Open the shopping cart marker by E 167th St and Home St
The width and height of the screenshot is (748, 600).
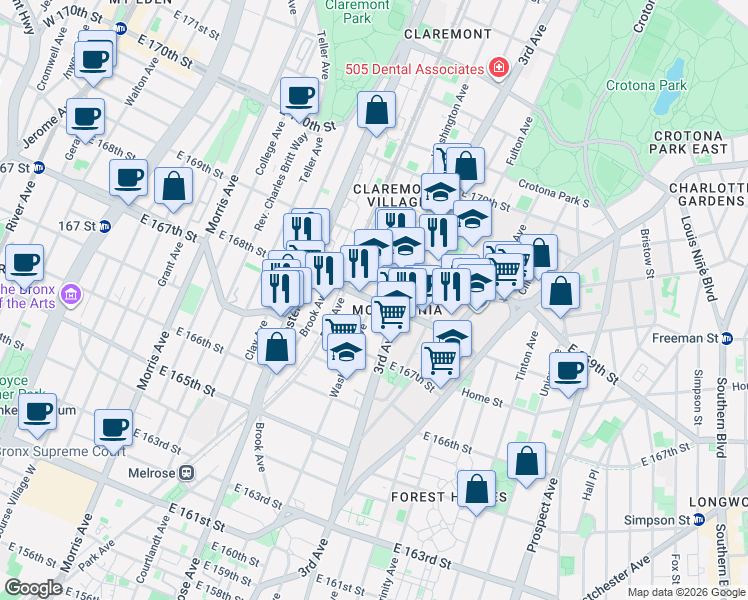pyautogui.click(x=441, y=362)
